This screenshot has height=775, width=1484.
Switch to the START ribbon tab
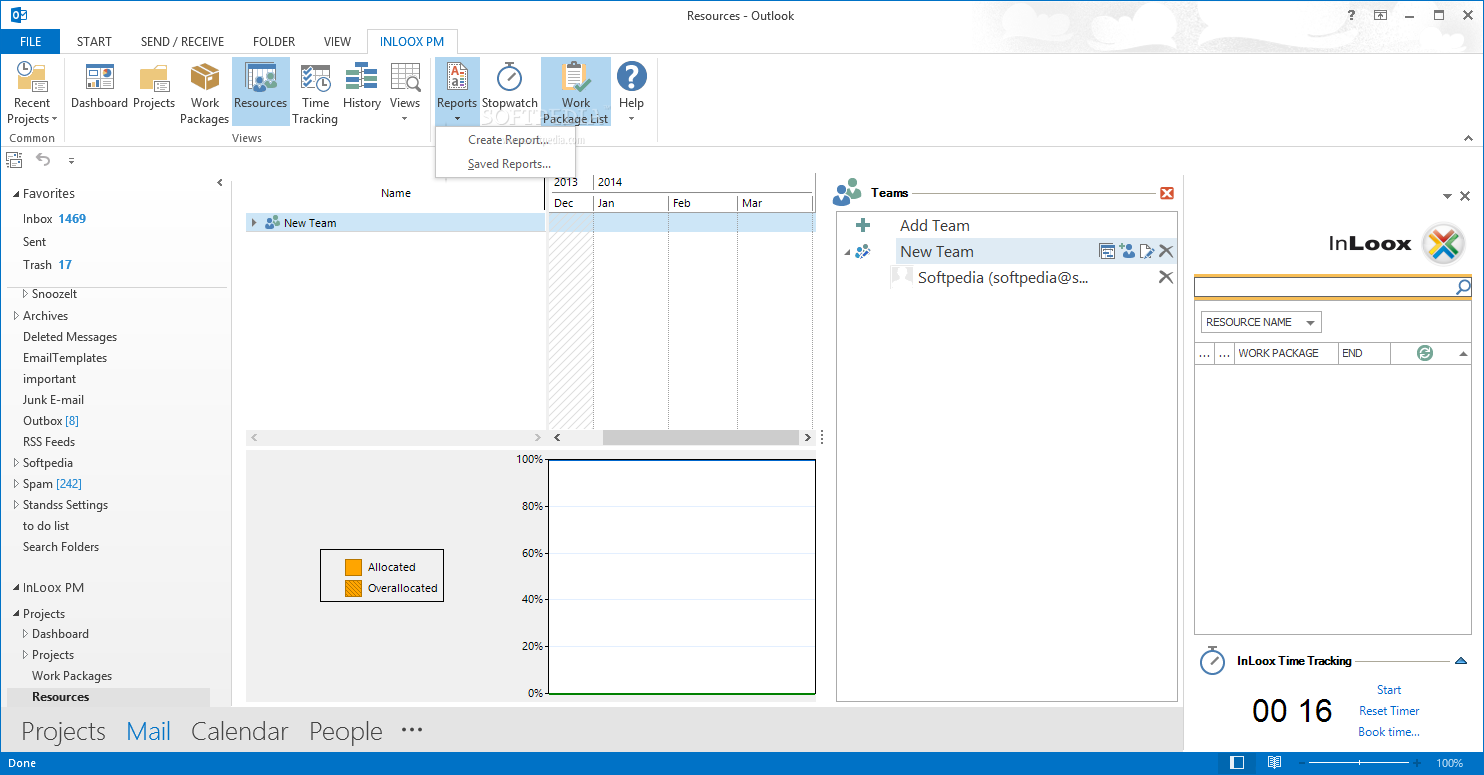[x=94, y=42]
